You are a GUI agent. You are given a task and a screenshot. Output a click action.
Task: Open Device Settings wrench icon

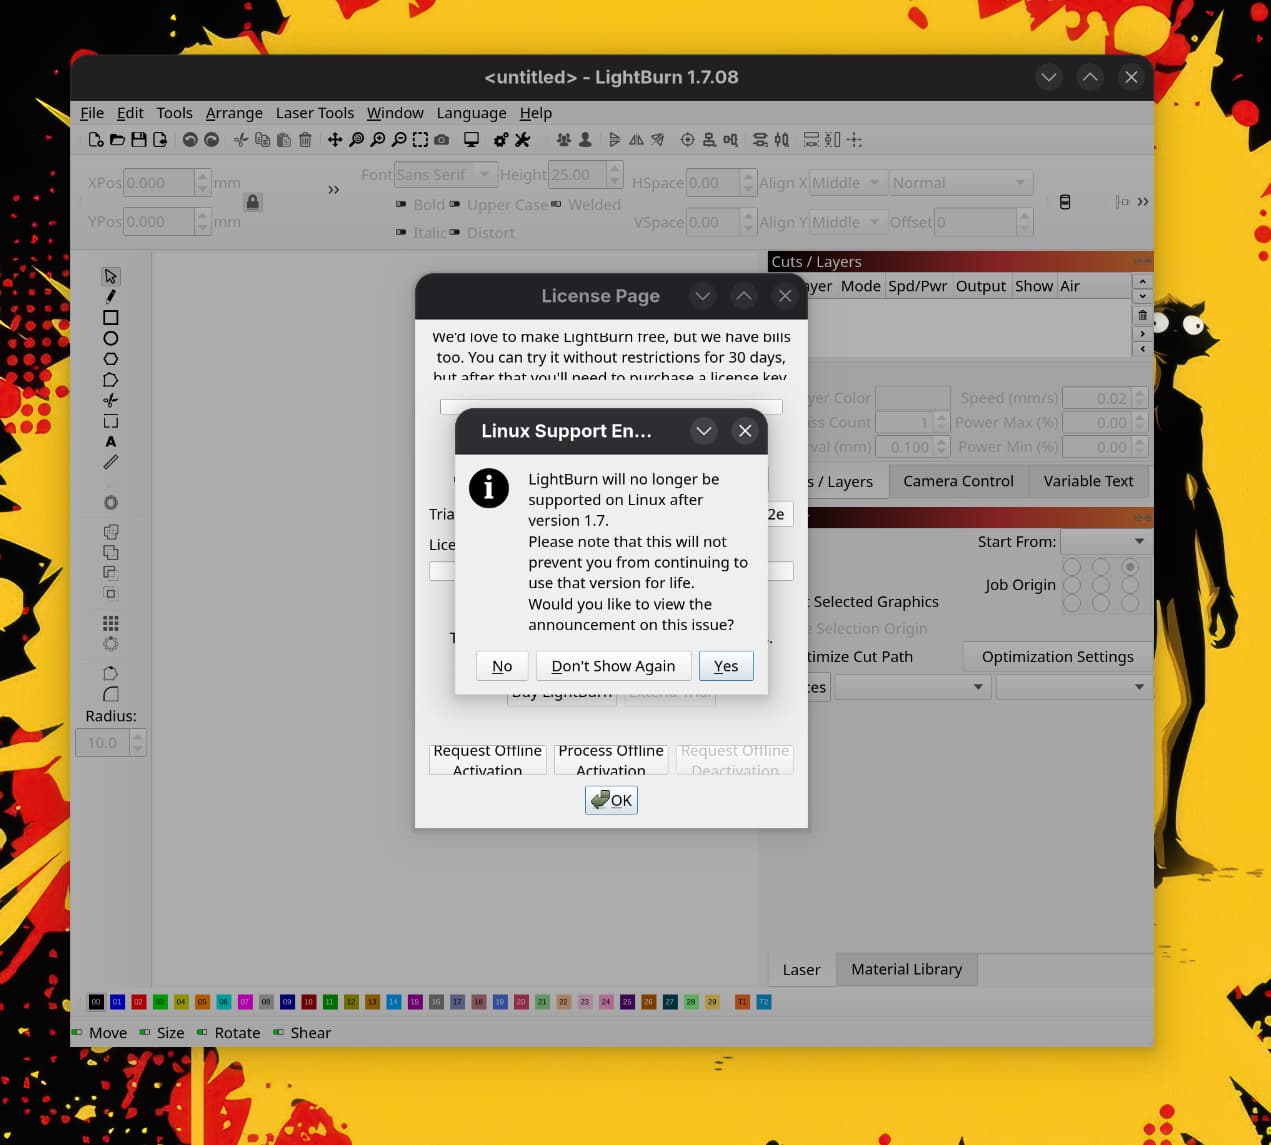522,140
